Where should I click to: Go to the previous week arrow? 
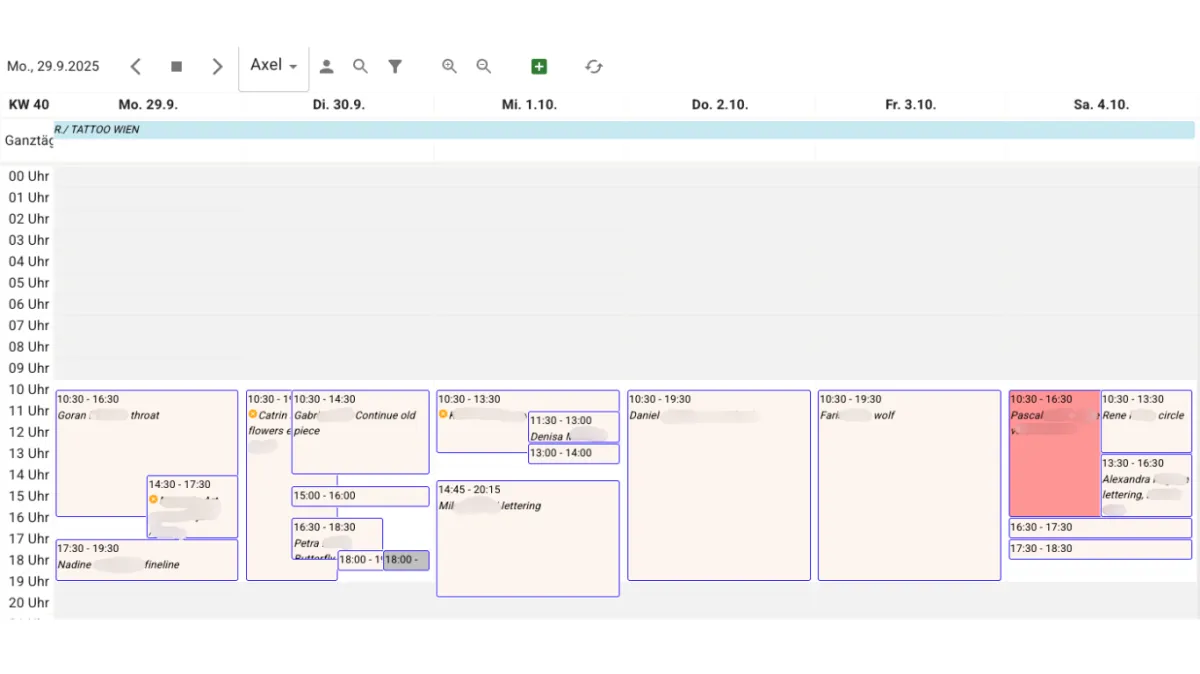pyautogui.click(x=136, y=67)
